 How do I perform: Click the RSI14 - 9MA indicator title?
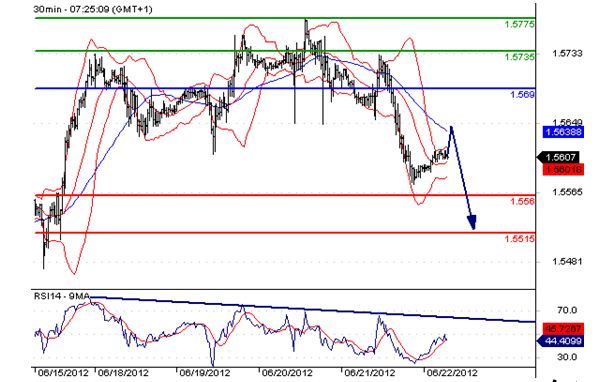coord(62,296)
